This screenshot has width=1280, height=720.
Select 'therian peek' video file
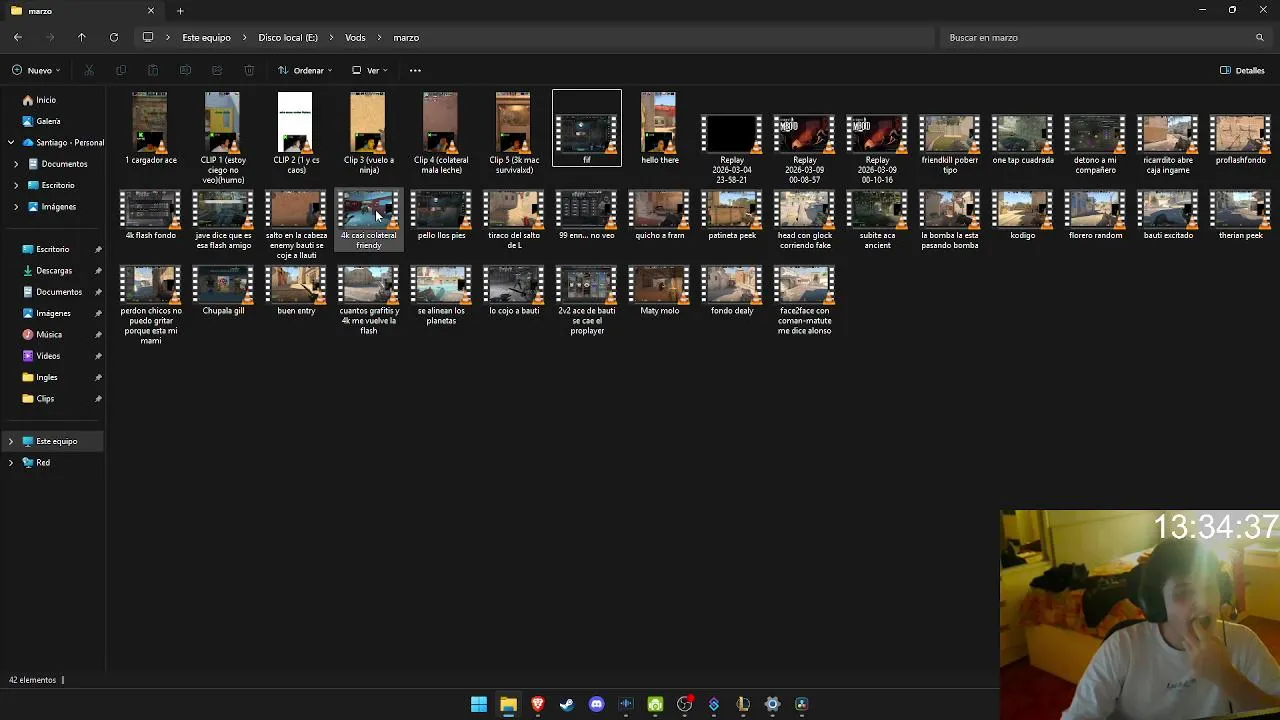click(1241, 216)
